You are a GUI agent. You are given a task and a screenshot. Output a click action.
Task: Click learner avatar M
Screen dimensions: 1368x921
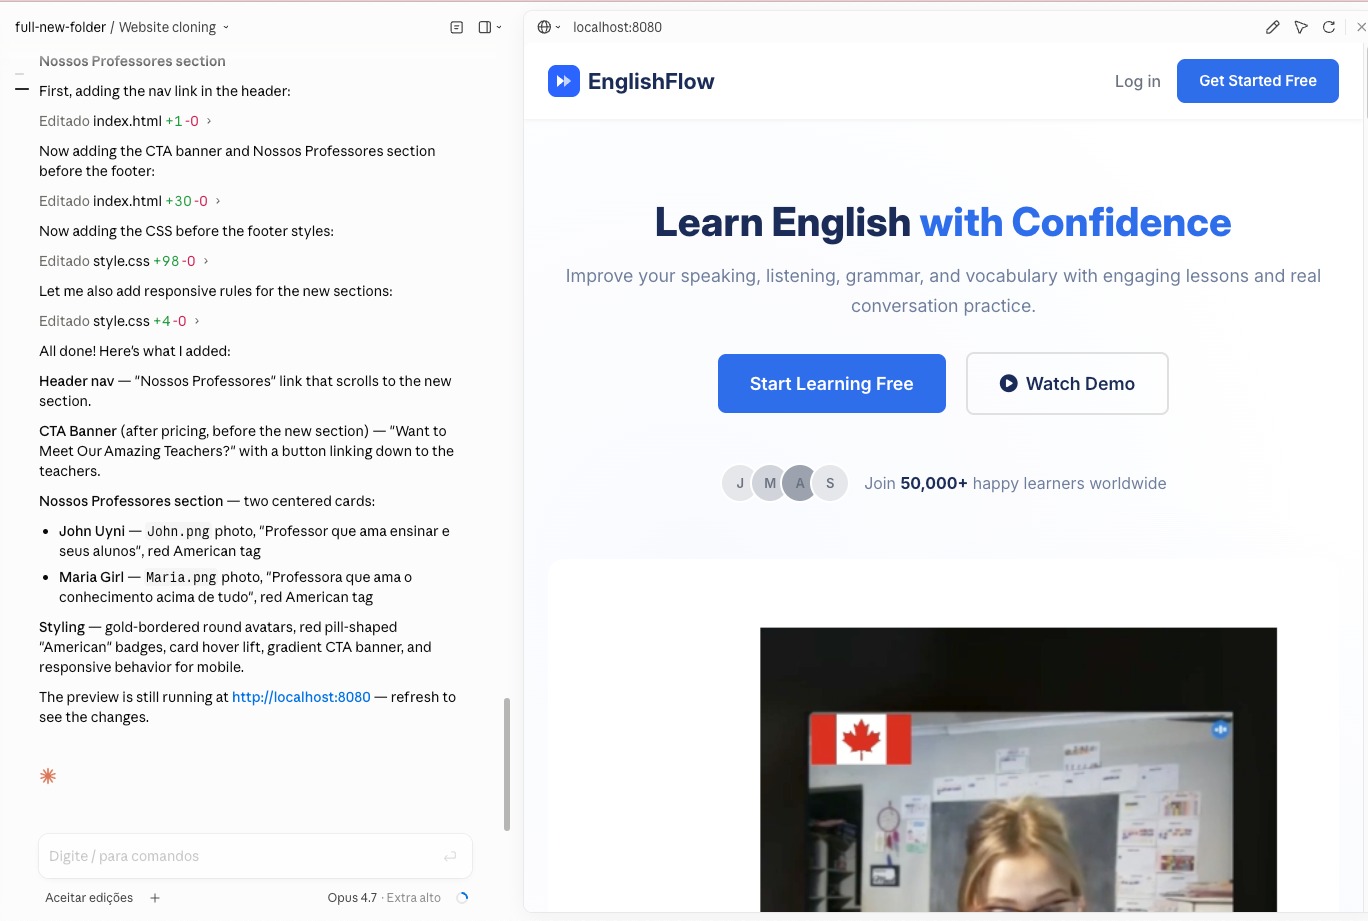coord(769,483)
